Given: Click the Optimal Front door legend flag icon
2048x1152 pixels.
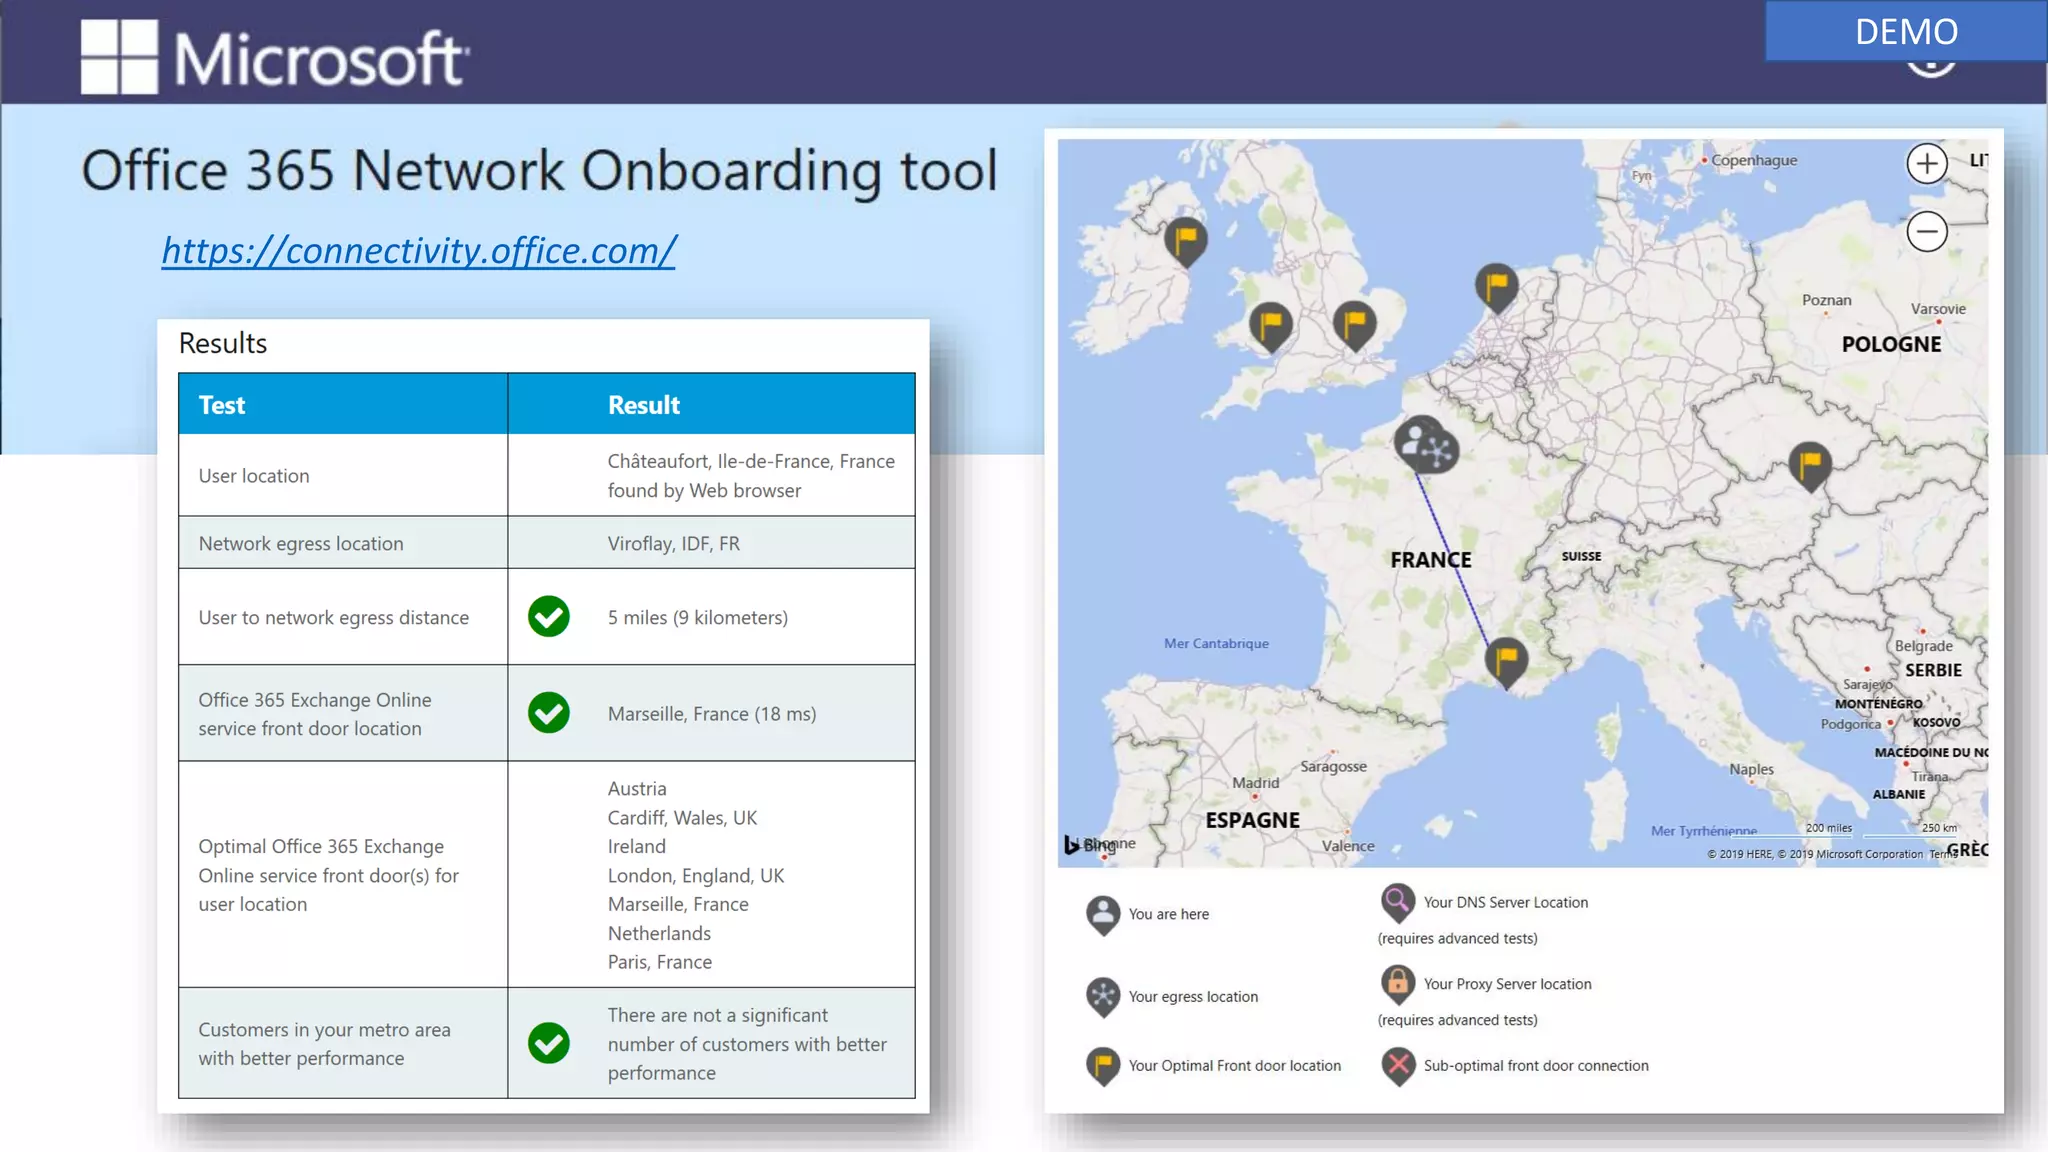Looking at the screenshot, I should 1103,1066.
